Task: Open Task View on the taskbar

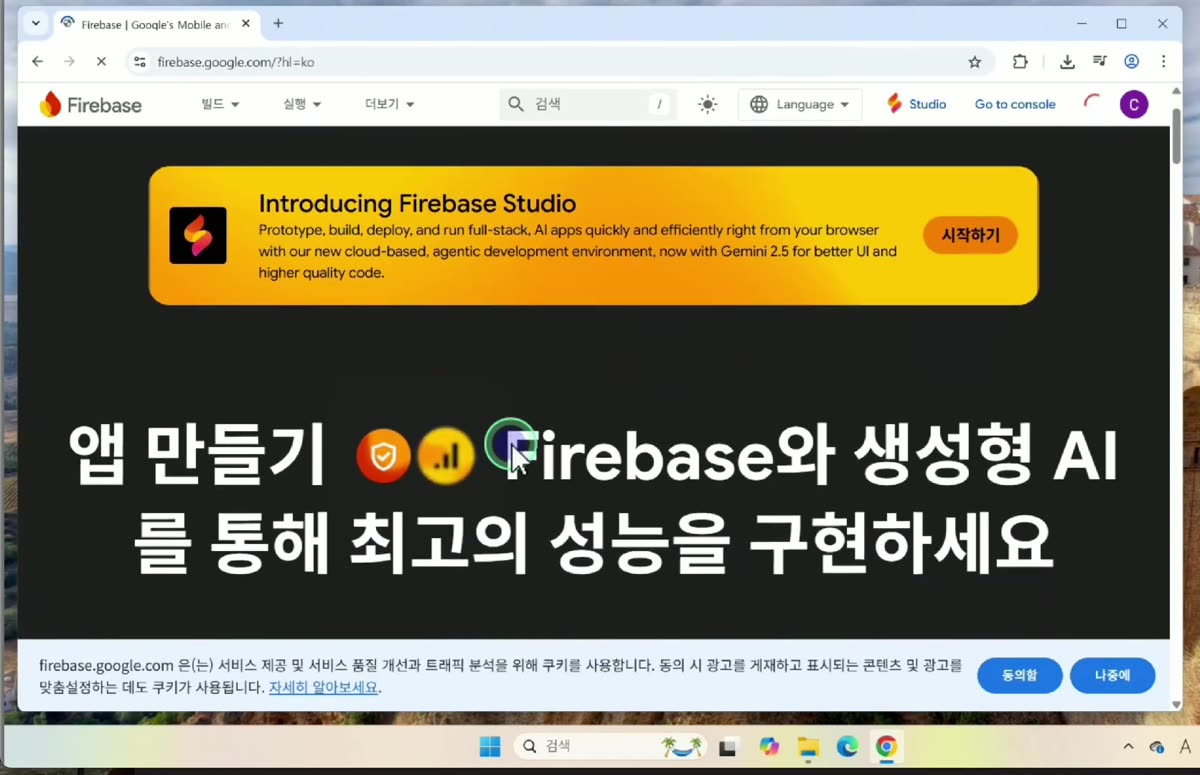Action: [729, 746]
